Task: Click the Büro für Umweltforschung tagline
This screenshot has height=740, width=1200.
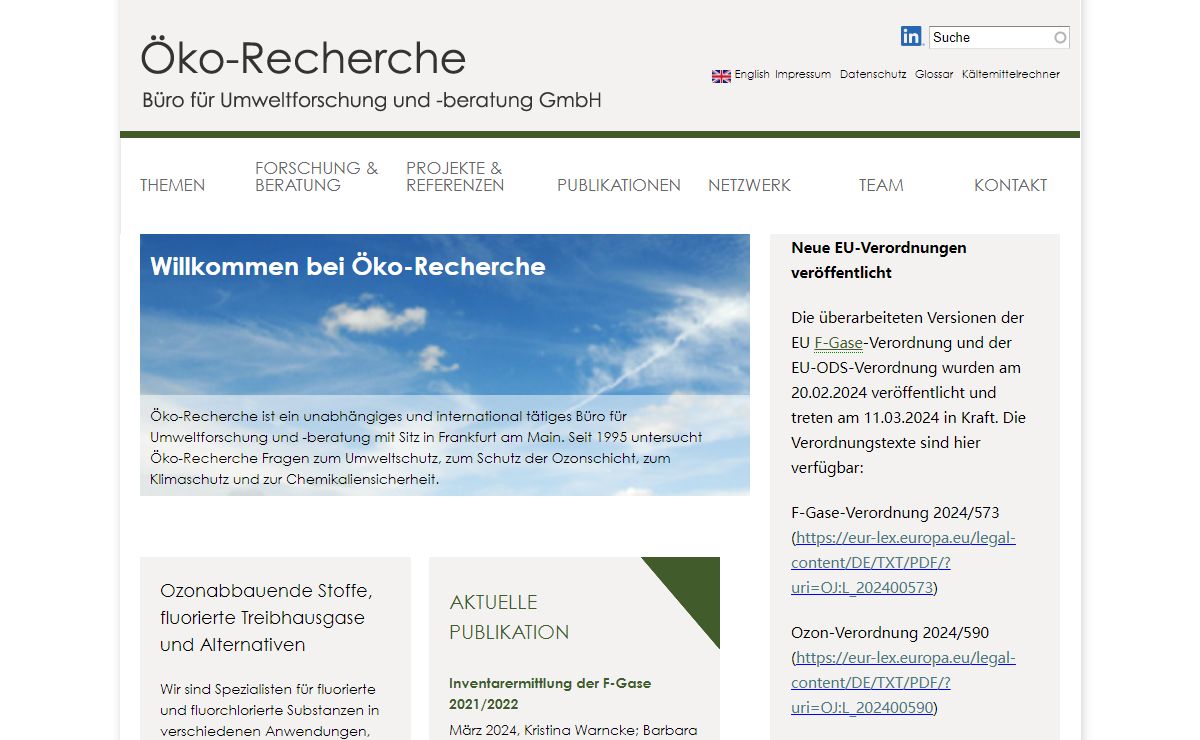Action: pyautogui.click(x=372, y=100)
